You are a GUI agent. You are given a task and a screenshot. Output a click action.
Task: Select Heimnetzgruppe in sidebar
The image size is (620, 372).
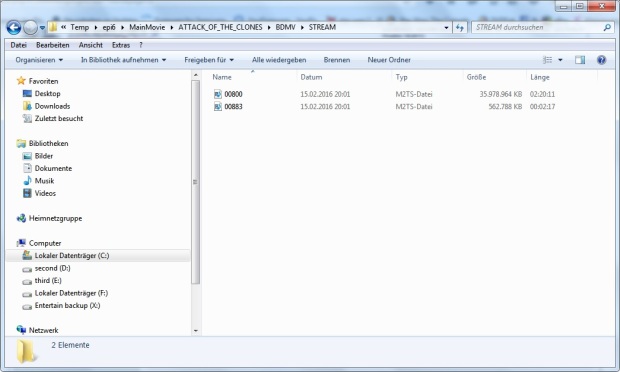coord(55,218)
